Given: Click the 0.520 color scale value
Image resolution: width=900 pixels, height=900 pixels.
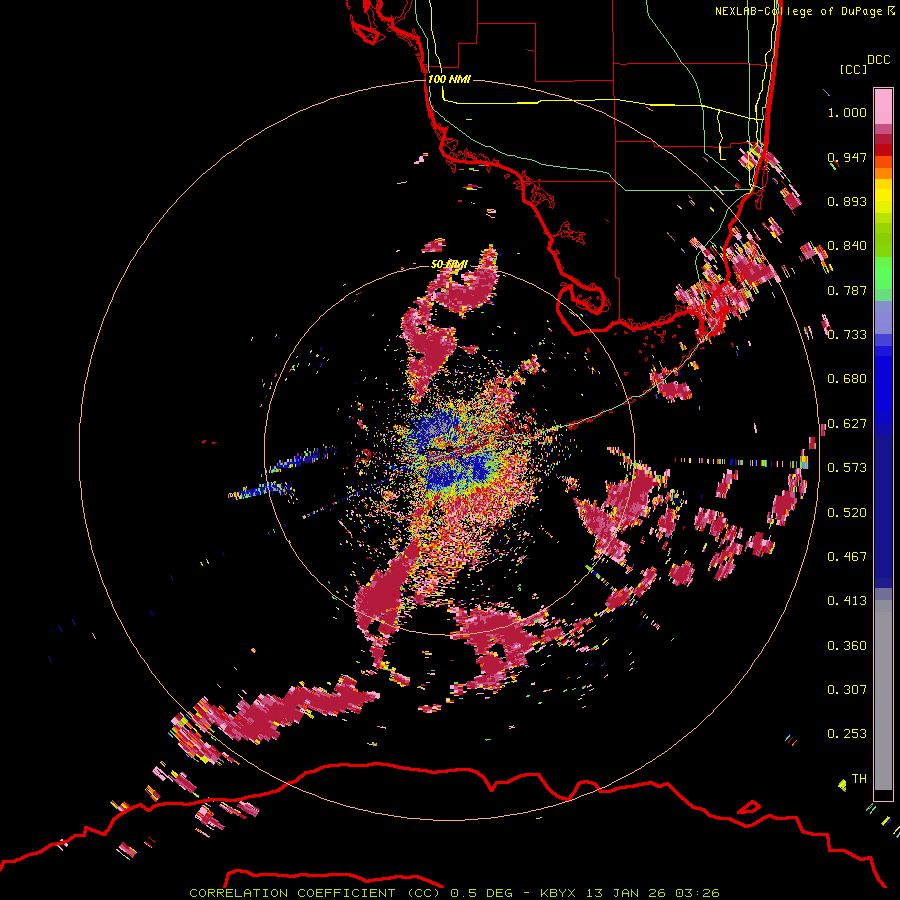Looking at the screenshot, I should (x=847, y=513).
